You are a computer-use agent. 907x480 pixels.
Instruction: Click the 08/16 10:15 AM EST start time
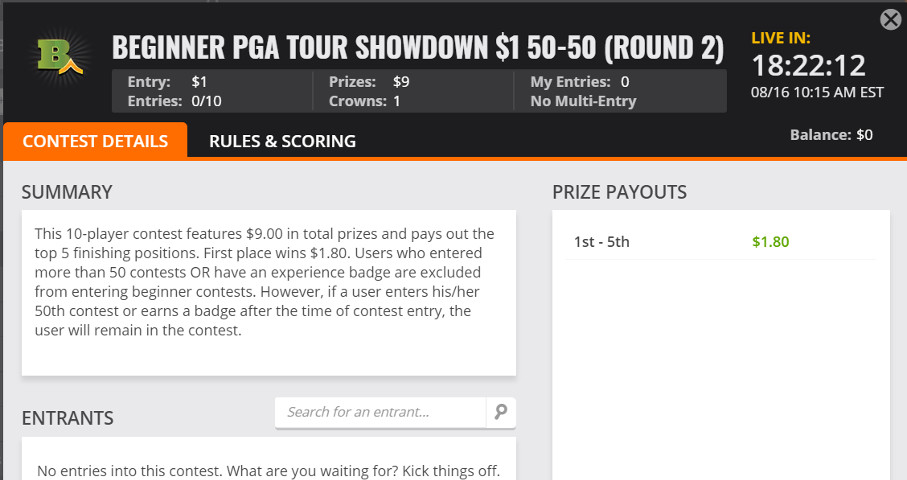(817, 93)
